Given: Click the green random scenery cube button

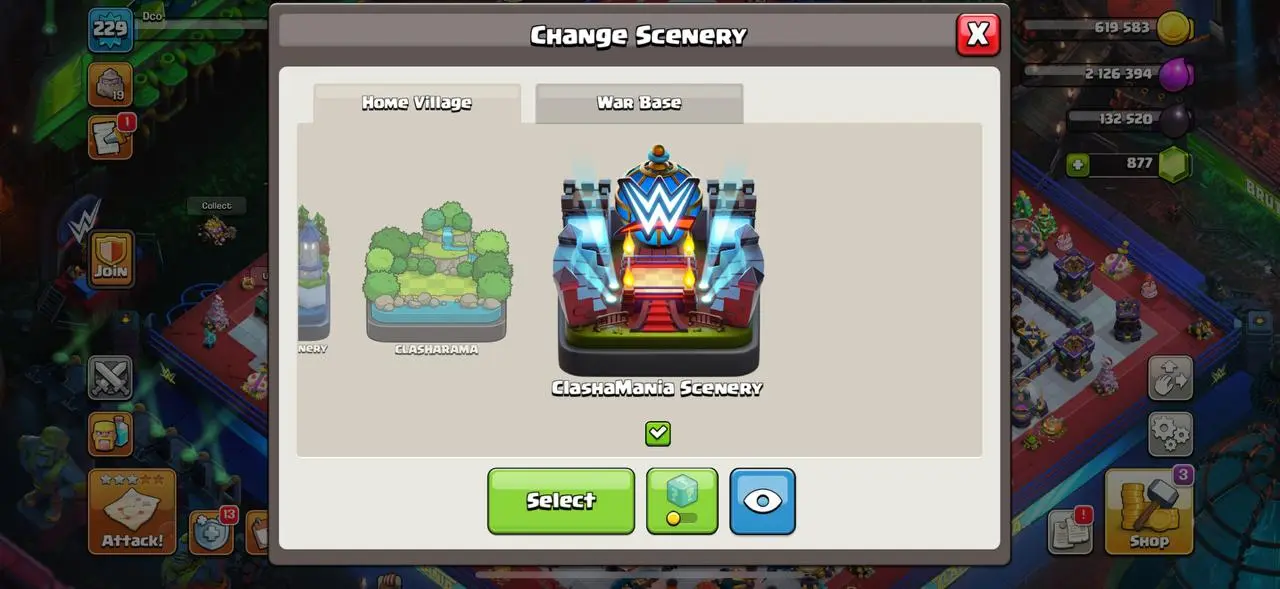Looking at the screenshot, I should tap(682, 501).
